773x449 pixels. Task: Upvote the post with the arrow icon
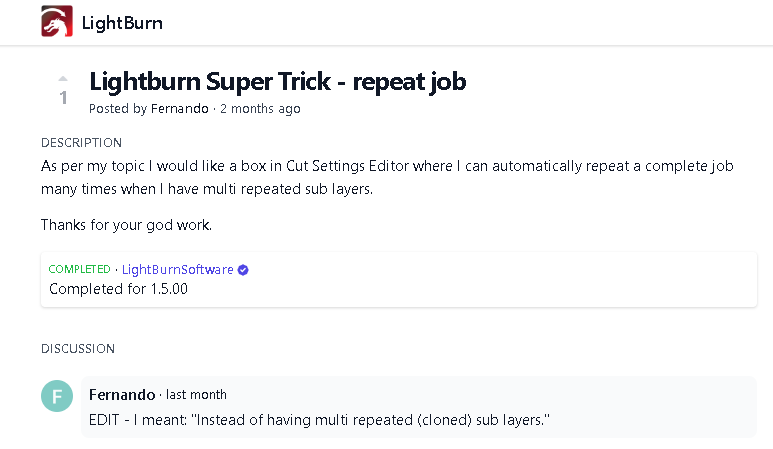click(63, 78)
